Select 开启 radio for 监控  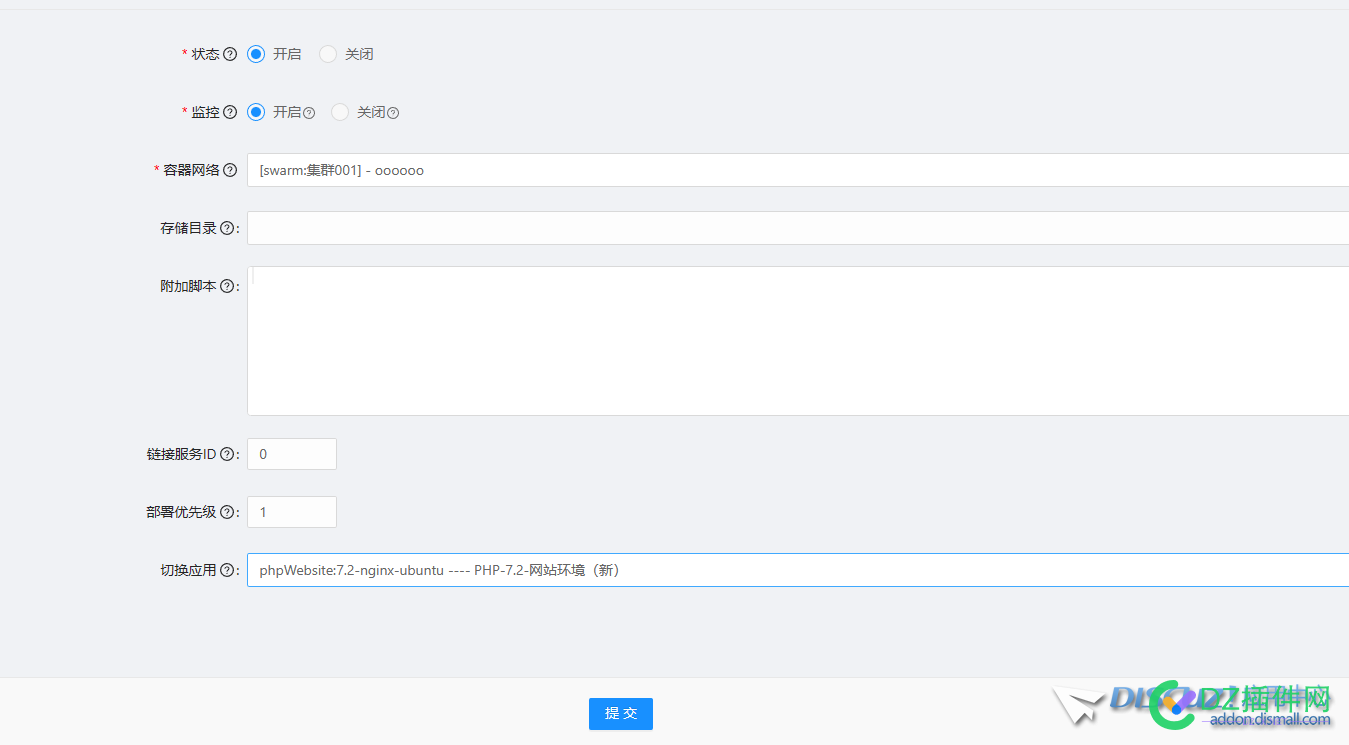coord(256,112)
